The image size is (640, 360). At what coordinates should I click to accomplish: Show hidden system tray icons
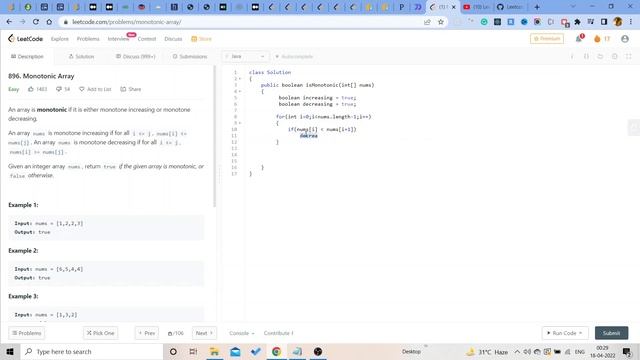pos(517,351)
